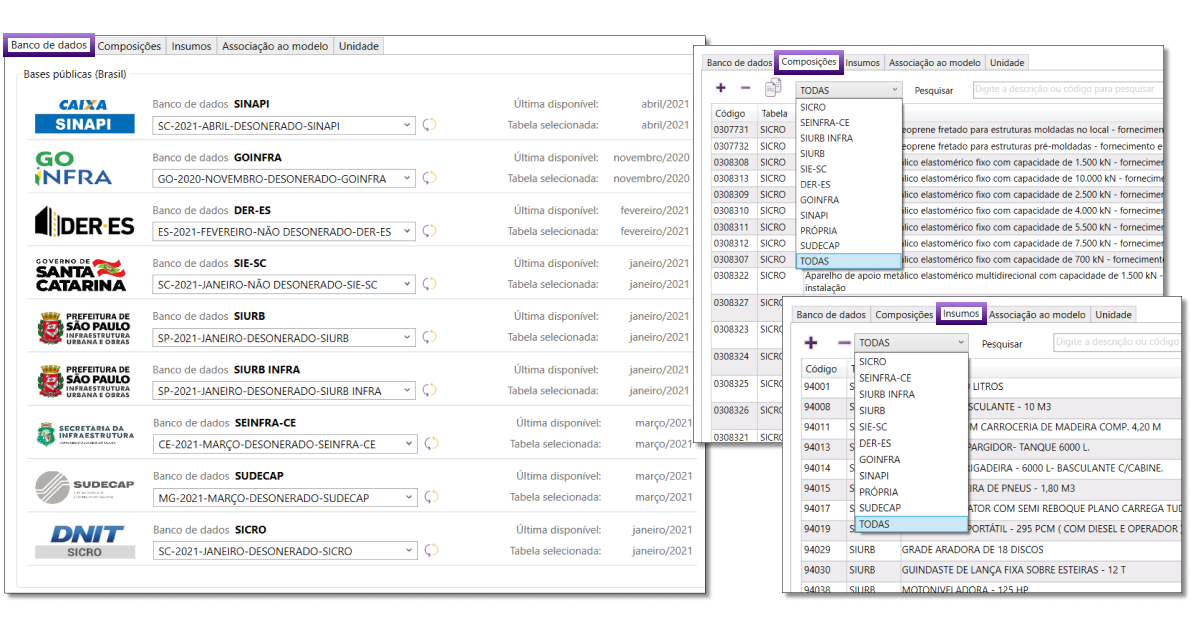1200x627 pixels.
Task: Refresh the SUDECAP database icon
Action: point(431,497)
